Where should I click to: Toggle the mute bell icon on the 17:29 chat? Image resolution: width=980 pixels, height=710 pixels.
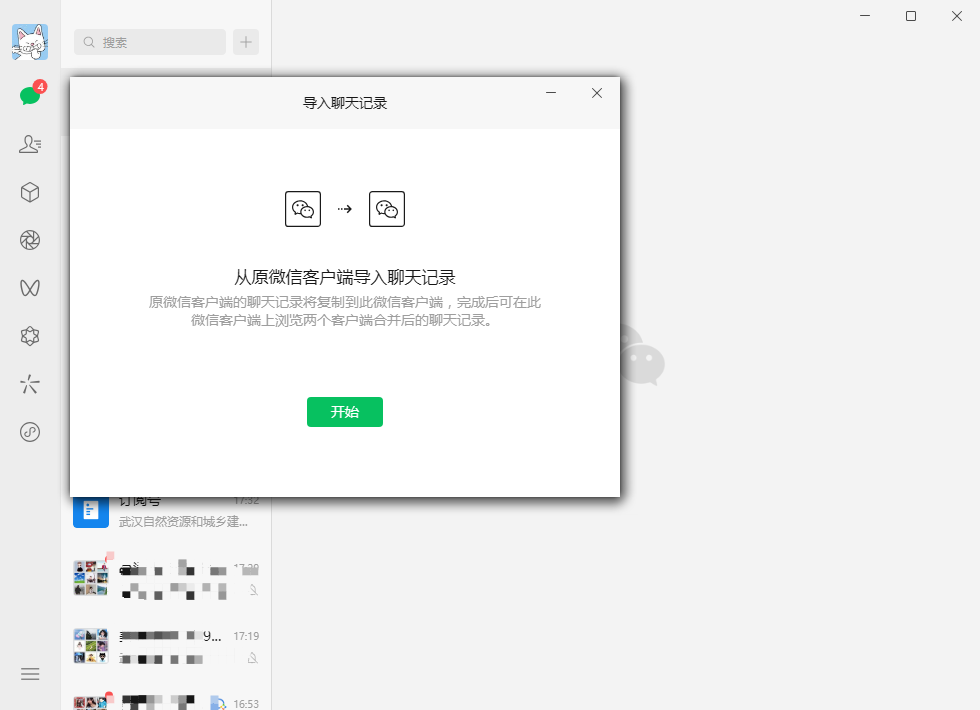pos(253,590)
